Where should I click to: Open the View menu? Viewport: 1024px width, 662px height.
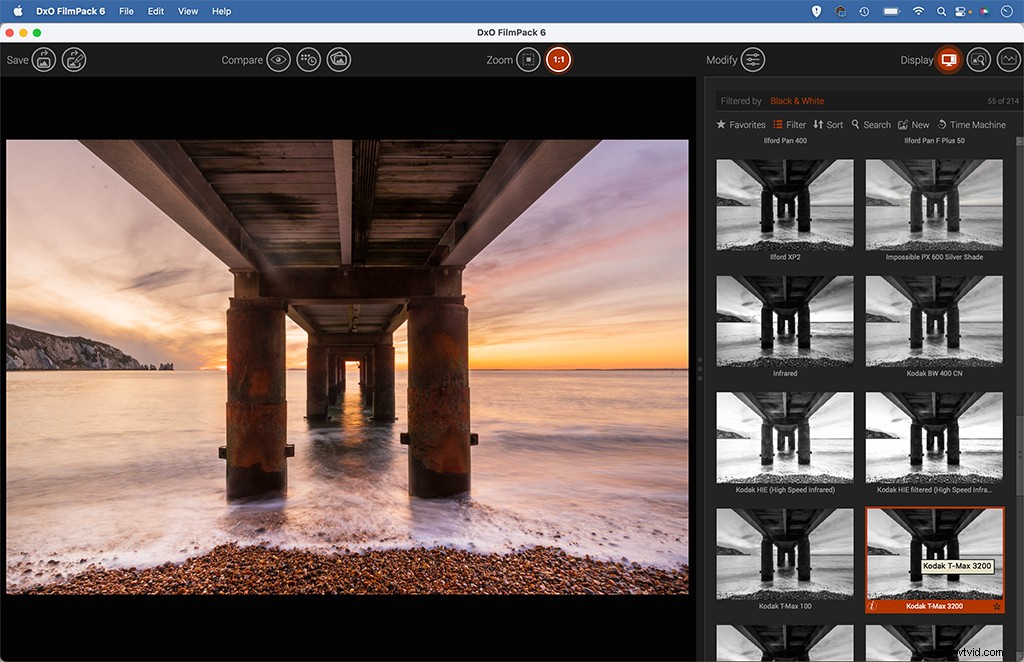(x=188, y=11)
